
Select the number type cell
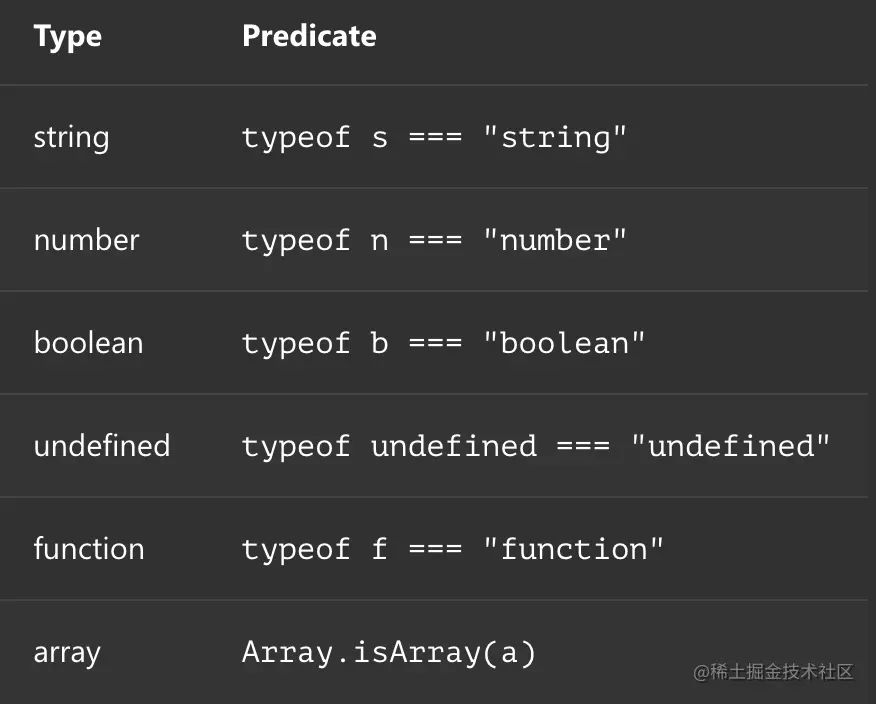point(87,240)
